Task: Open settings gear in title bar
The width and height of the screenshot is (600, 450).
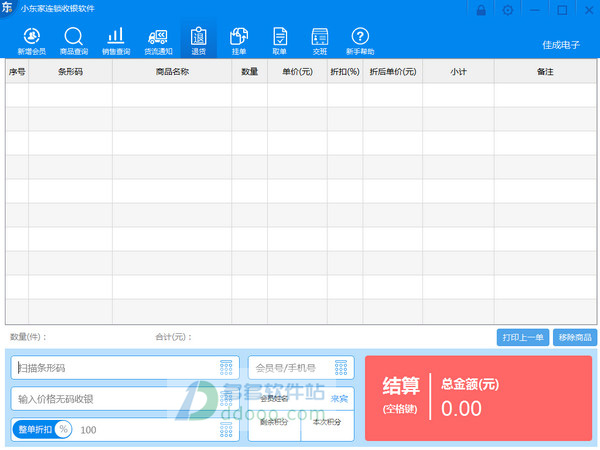Action: (507, 10)
